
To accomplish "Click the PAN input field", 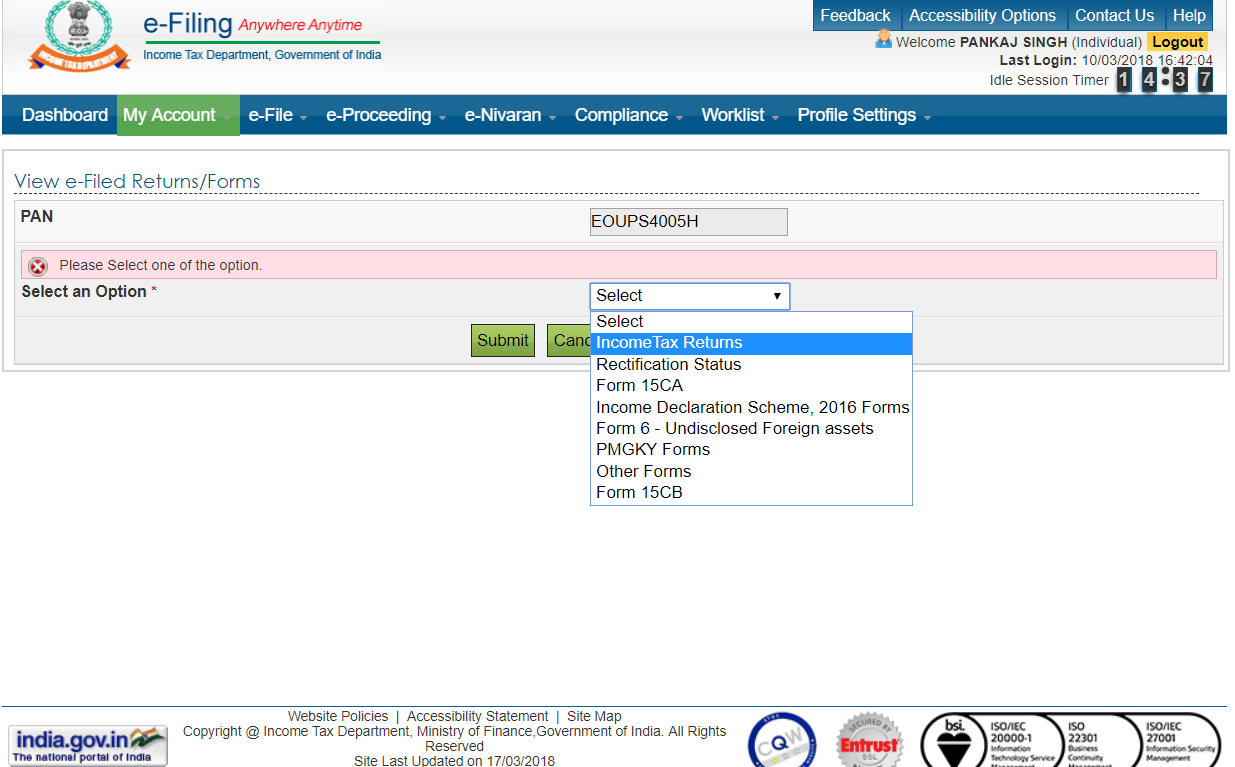I will click(688, 221).
